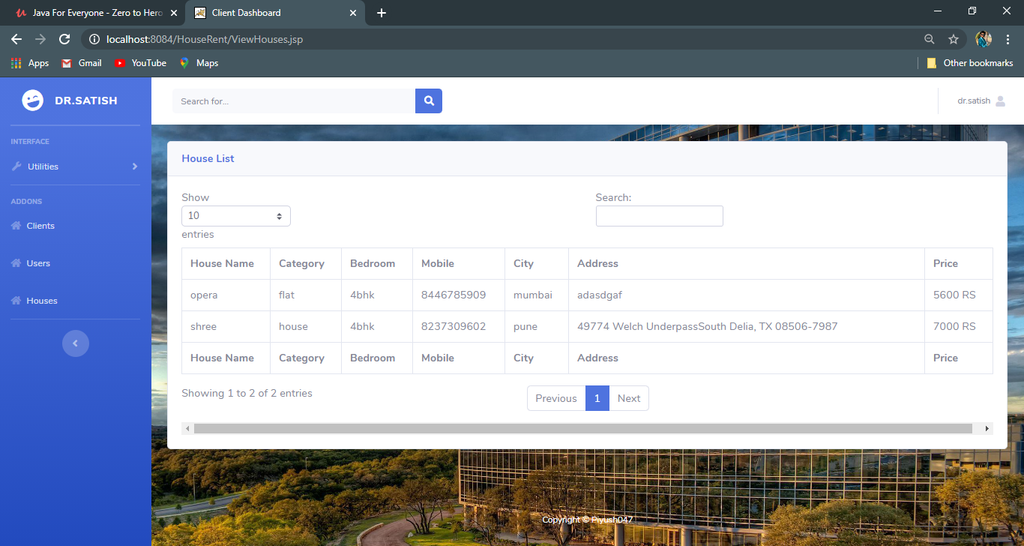Click the dr.satish user avatar icon
The image size is (1024, 546).
[1000, 101]
